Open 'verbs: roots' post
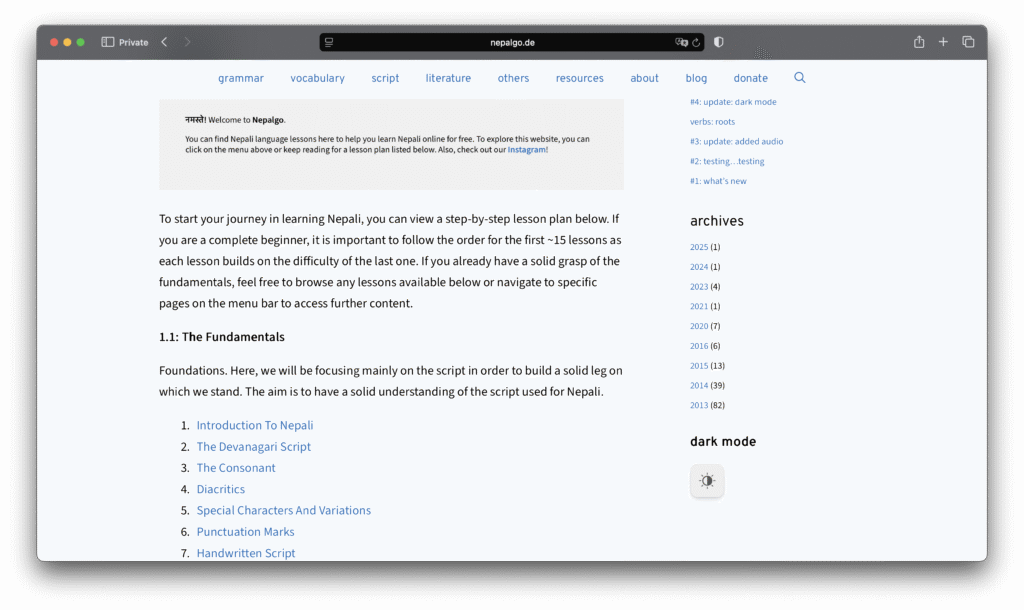1024x610 pixels. (712, 121)
